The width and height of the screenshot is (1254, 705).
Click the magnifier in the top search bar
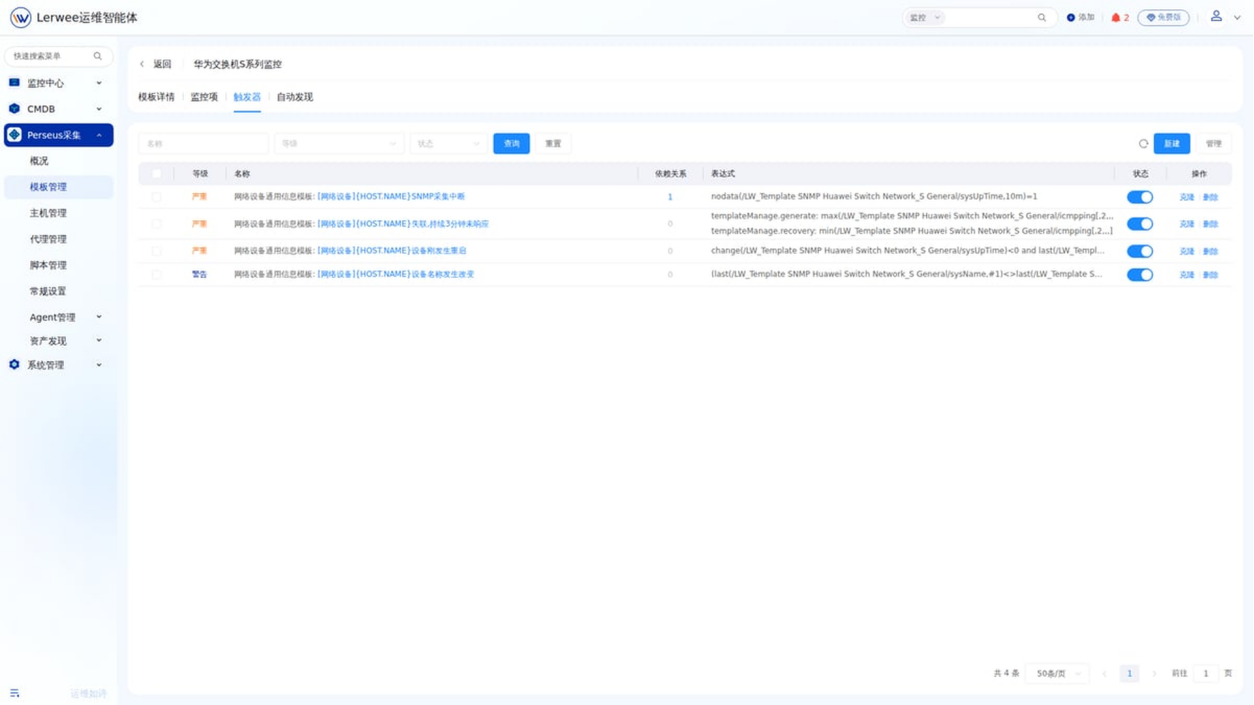1042,18
